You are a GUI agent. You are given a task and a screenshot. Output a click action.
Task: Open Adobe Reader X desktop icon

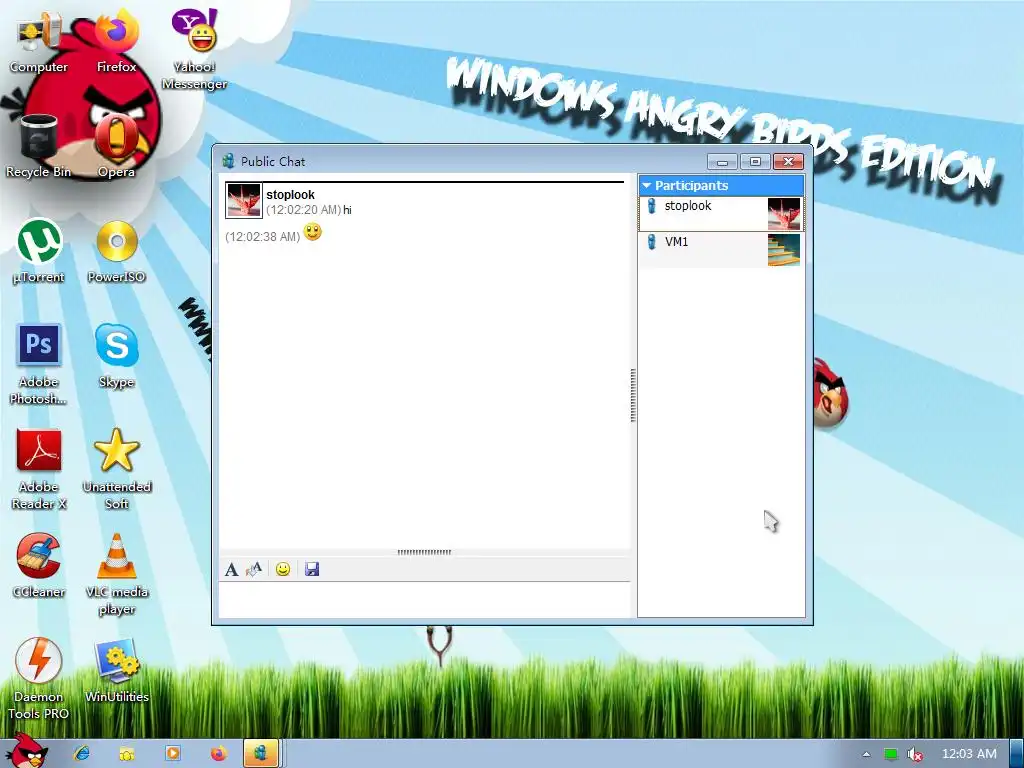(x=39, y=469)
